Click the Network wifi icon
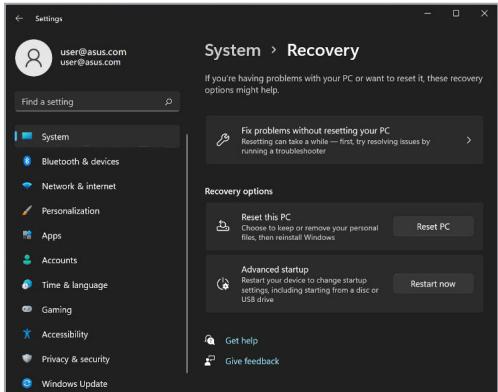 27,186
